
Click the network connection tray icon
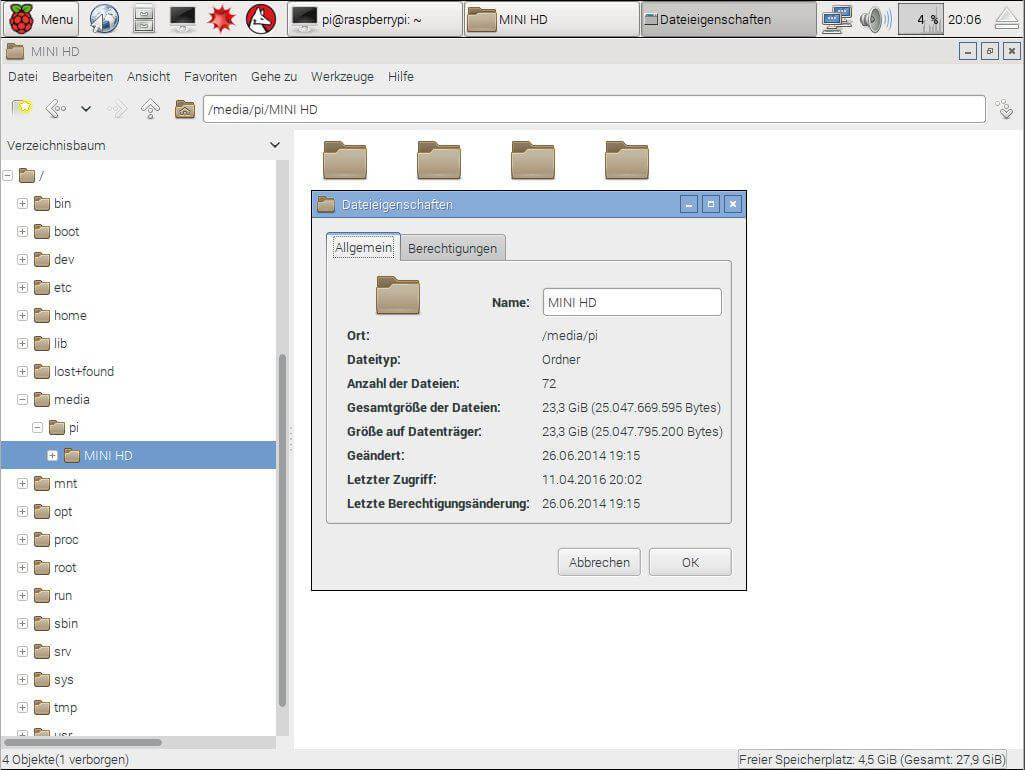(836, 19)
